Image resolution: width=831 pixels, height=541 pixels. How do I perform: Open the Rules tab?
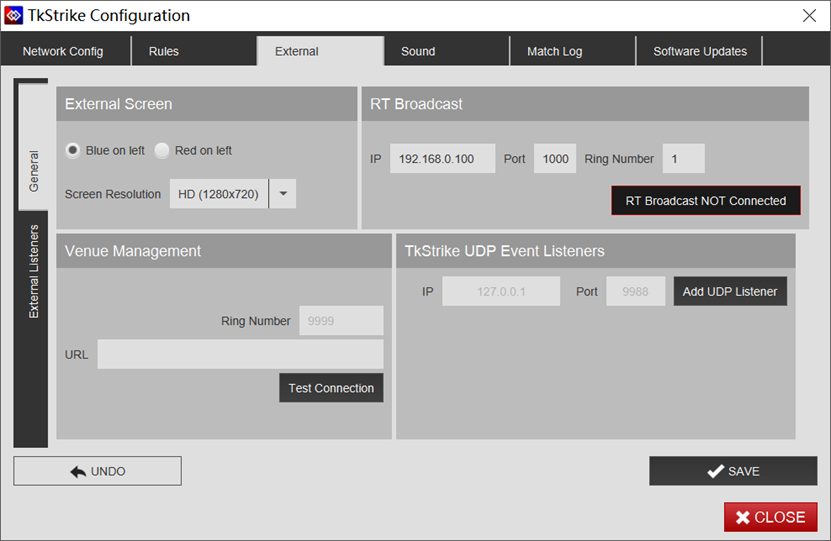click(164, 51)
